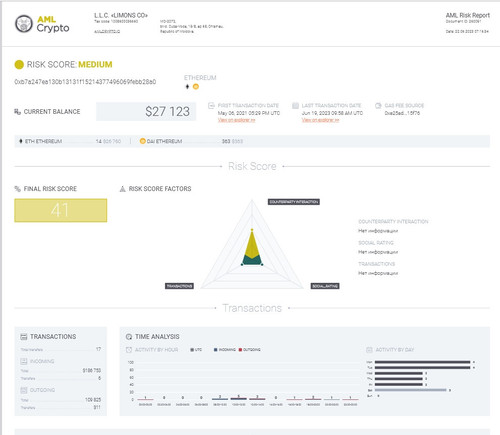Click the green area of the radar chart
Screen dimensions: 500x435
pyautogui.click(x=252, y=261)
